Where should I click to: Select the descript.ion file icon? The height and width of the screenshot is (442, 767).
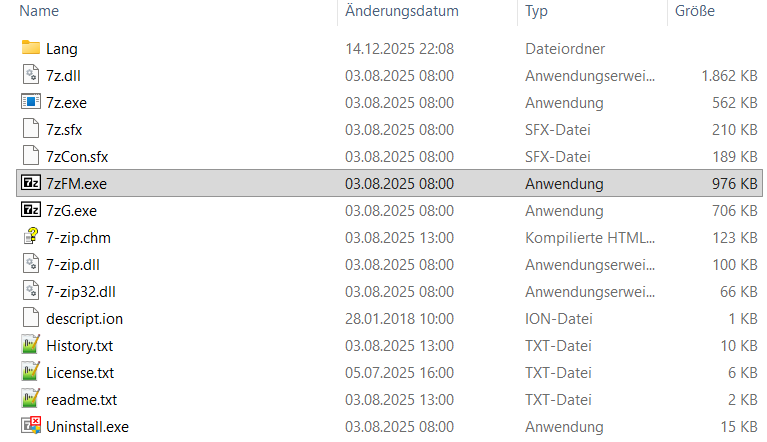[30, 319]
